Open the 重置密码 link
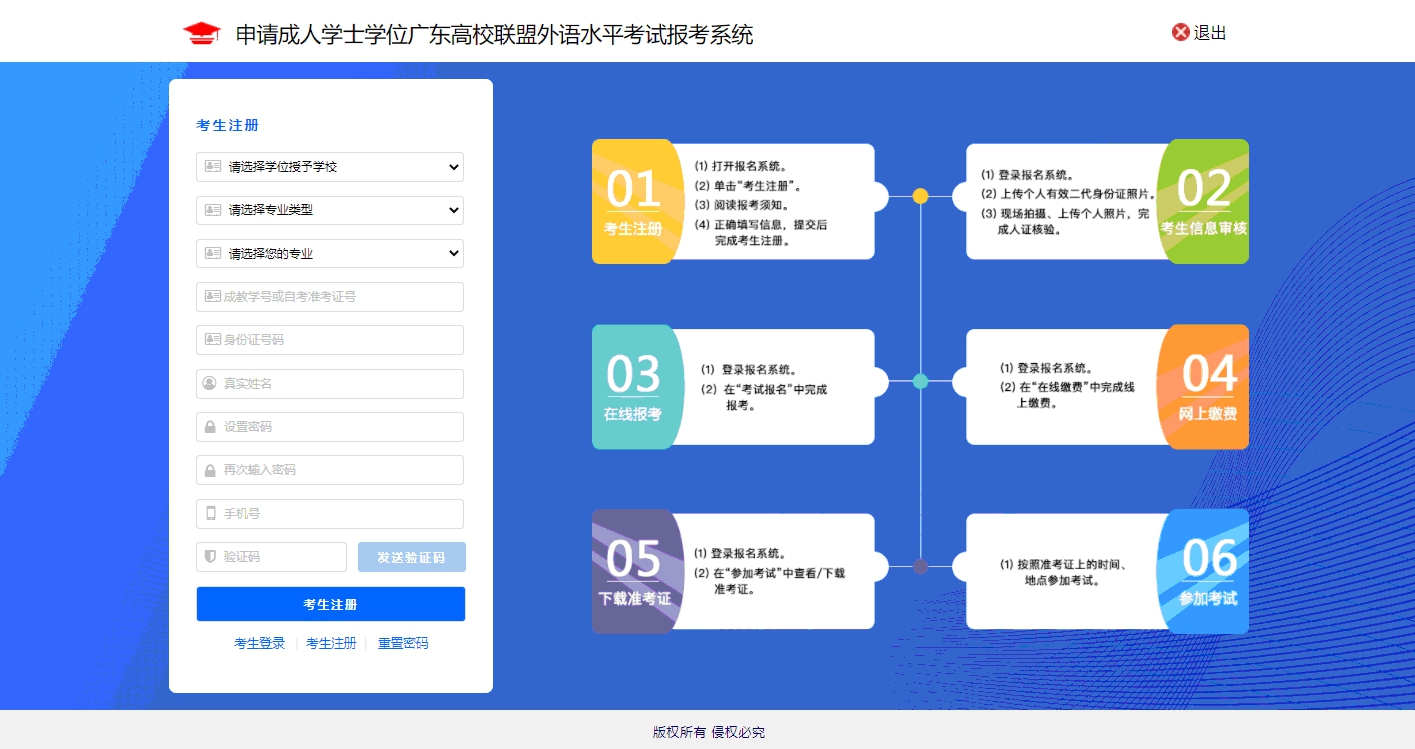Viewport: 1415px width, 749px height. pos(403,643)
